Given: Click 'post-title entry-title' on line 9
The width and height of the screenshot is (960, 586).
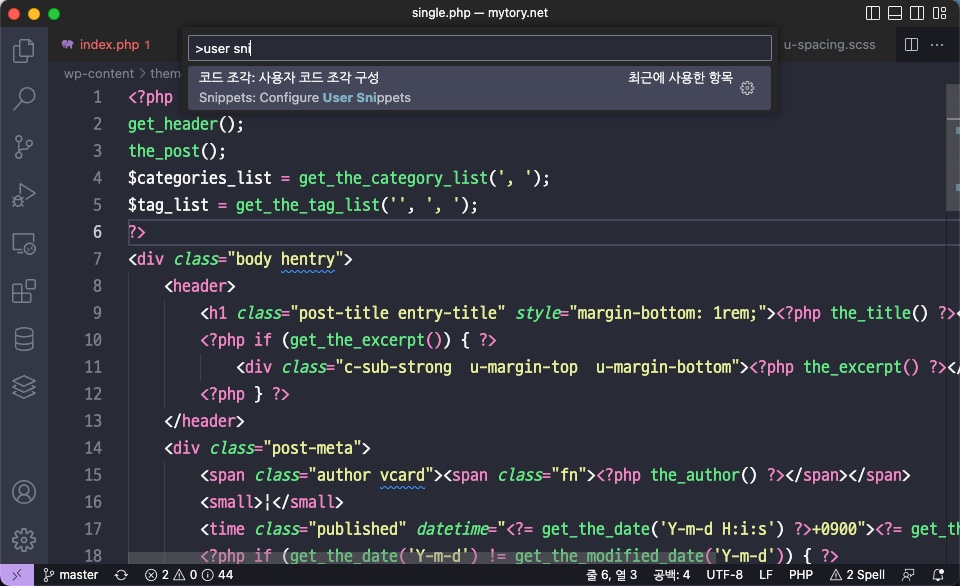Looking at the screenshot, I should point(397,313).
